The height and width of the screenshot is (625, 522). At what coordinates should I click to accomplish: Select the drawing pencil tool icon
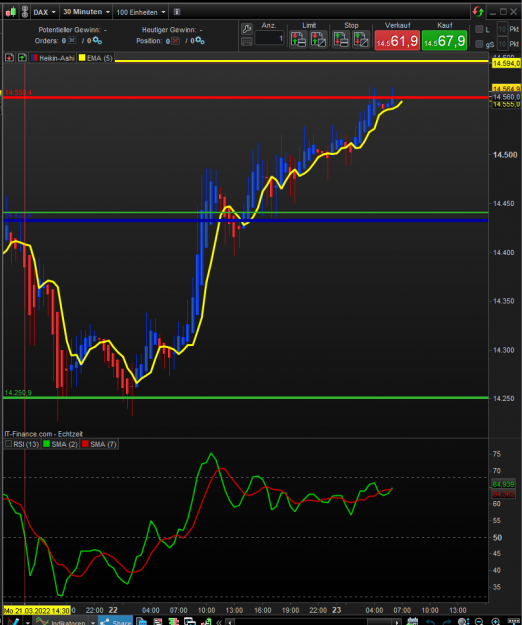[x=12, y=622]
